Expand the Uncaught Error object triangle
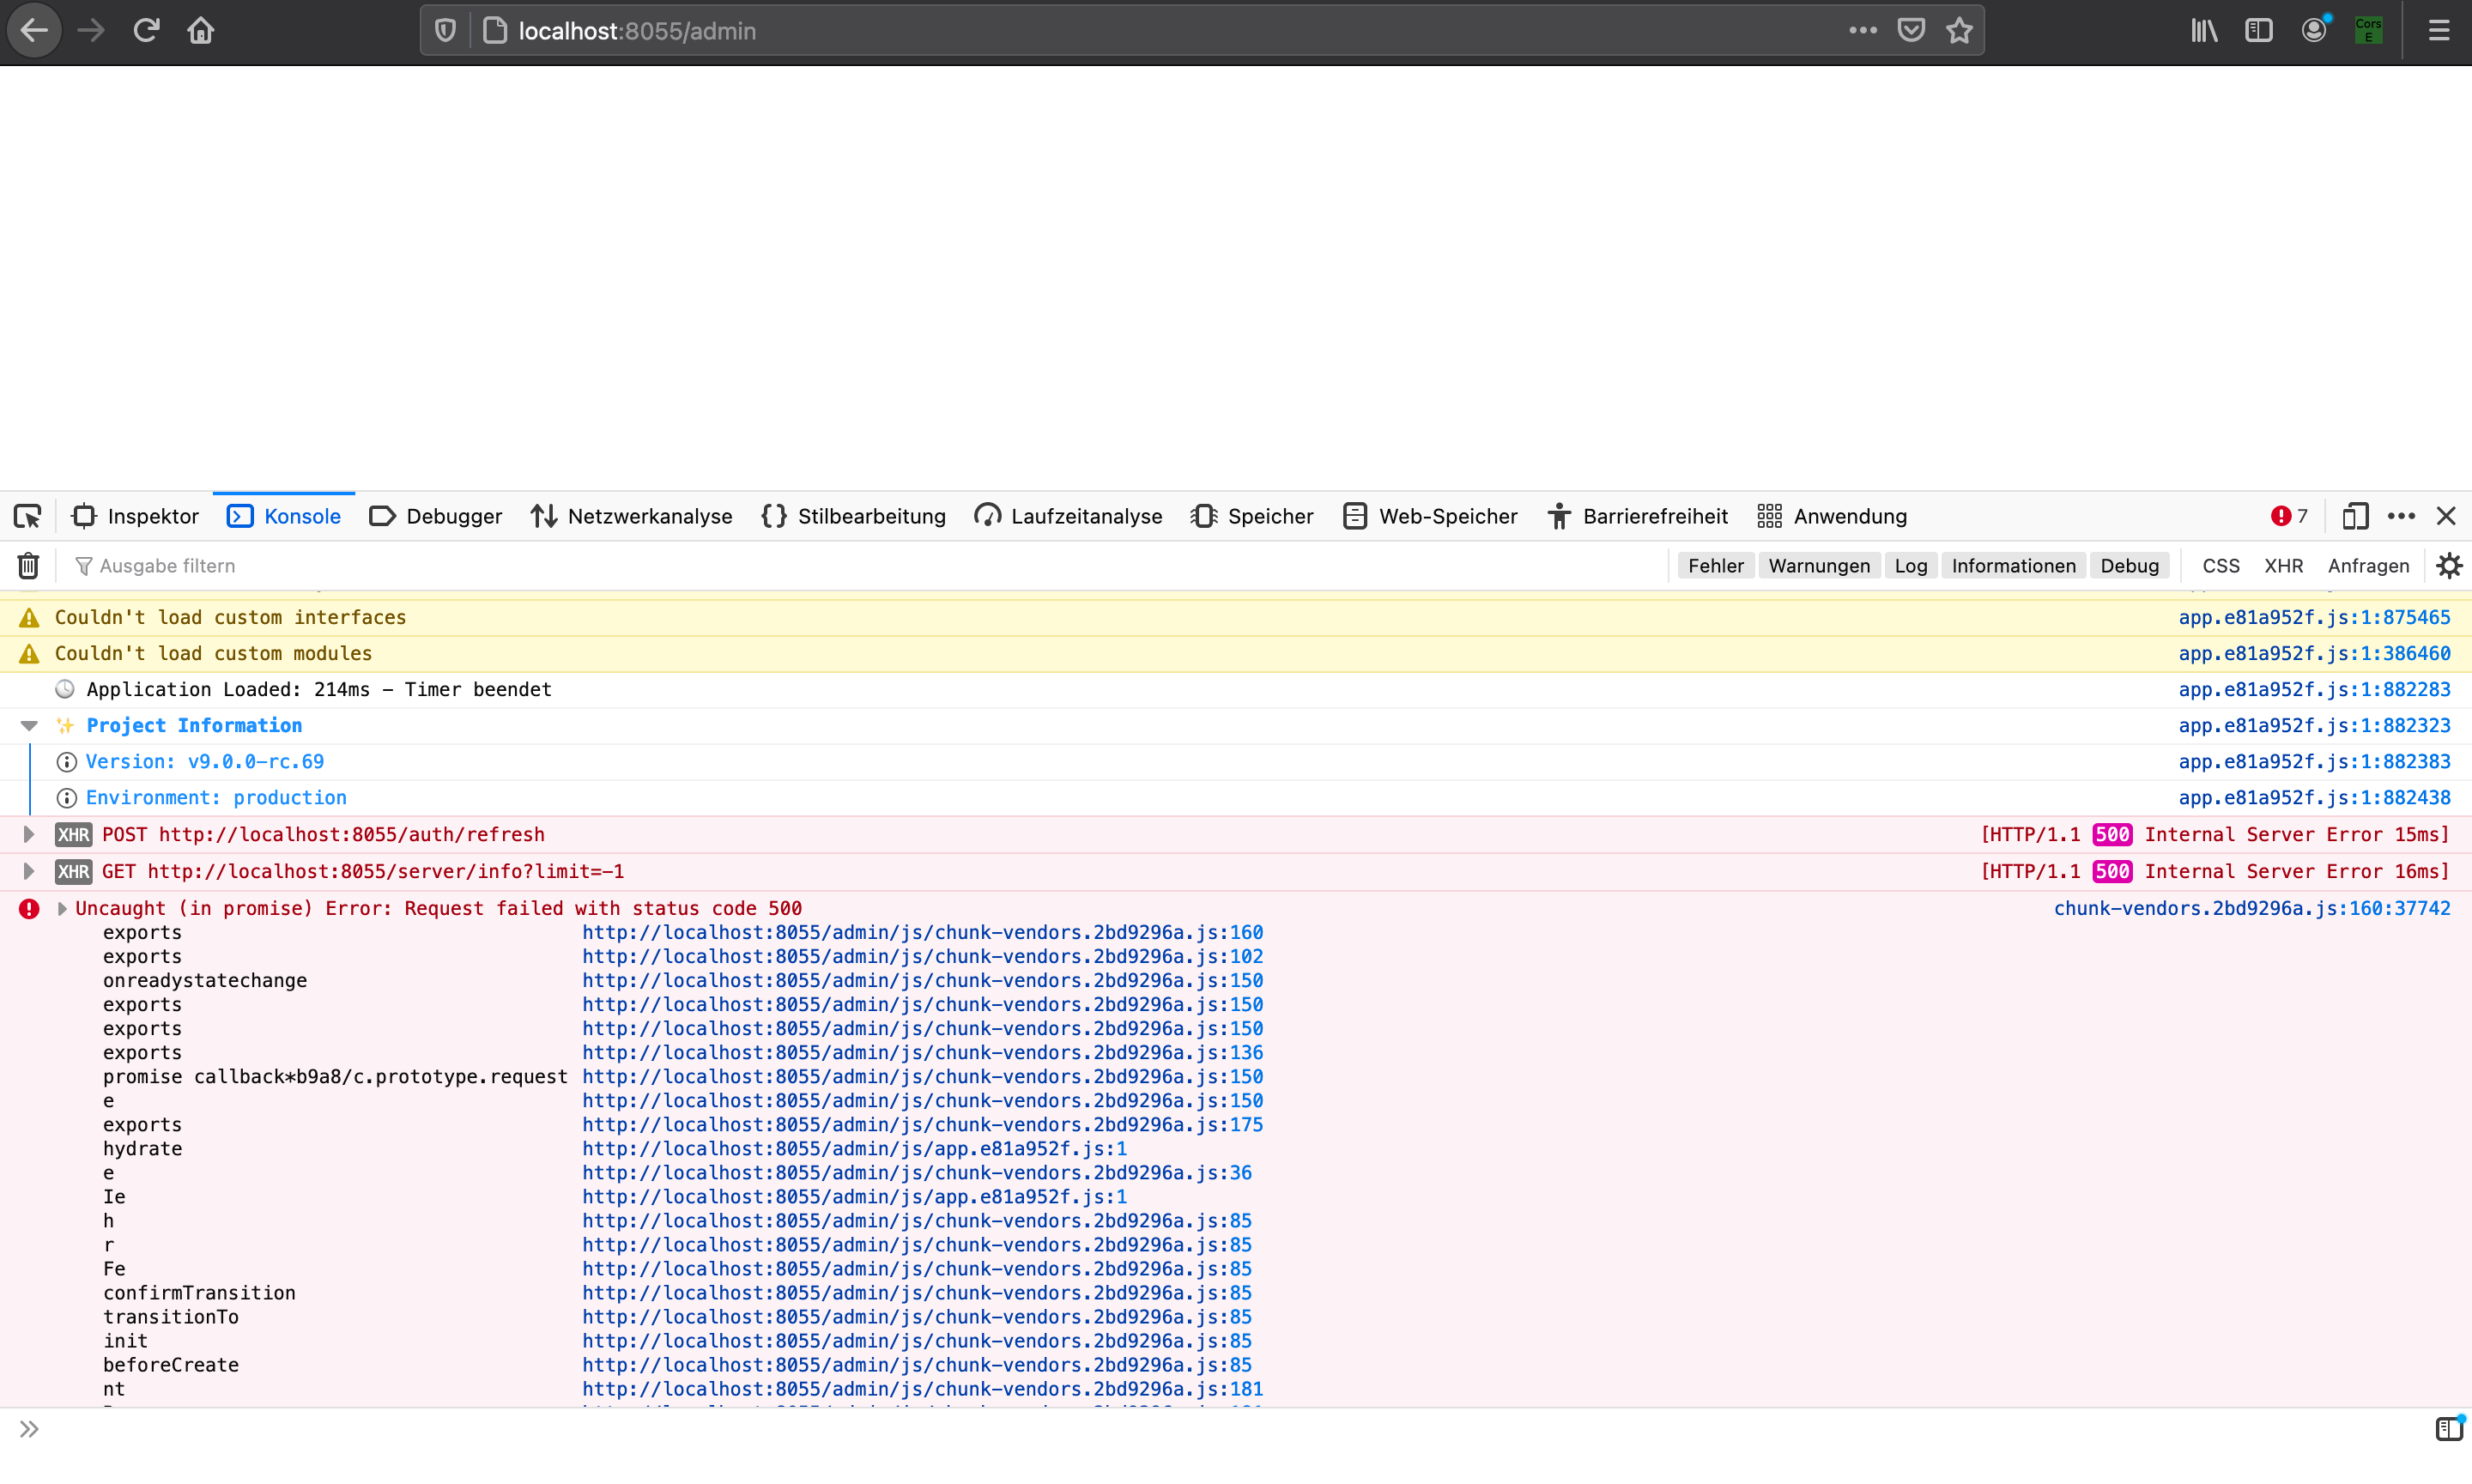The image size is (2472, 1484). pos(62,908)
